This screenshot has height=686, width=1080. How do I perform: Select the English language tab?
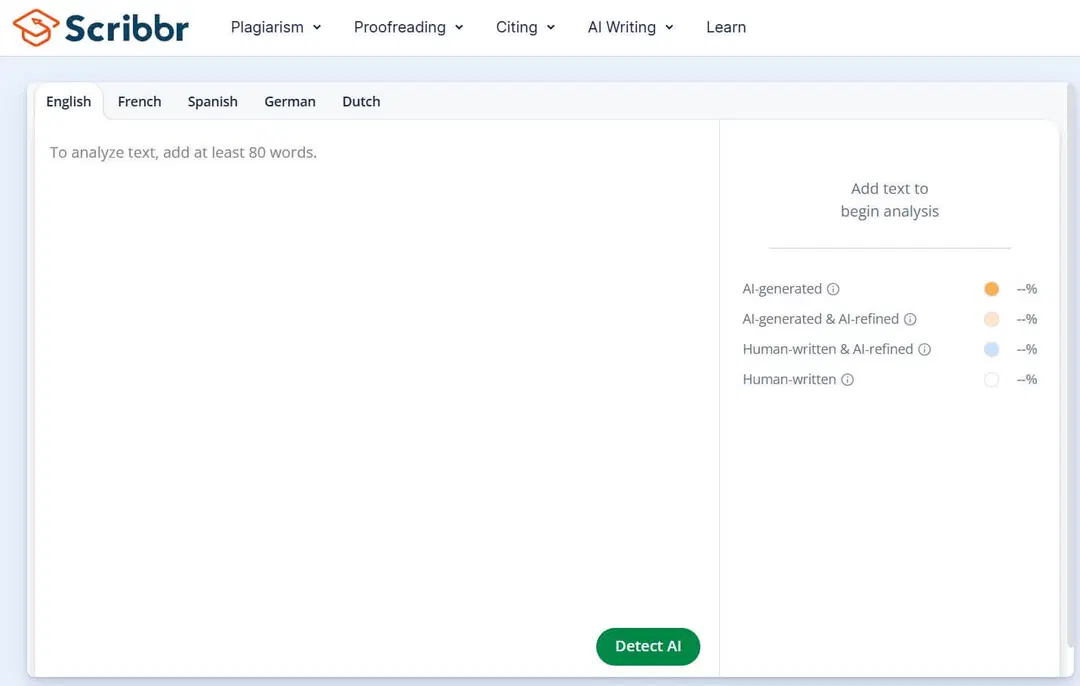68,101
